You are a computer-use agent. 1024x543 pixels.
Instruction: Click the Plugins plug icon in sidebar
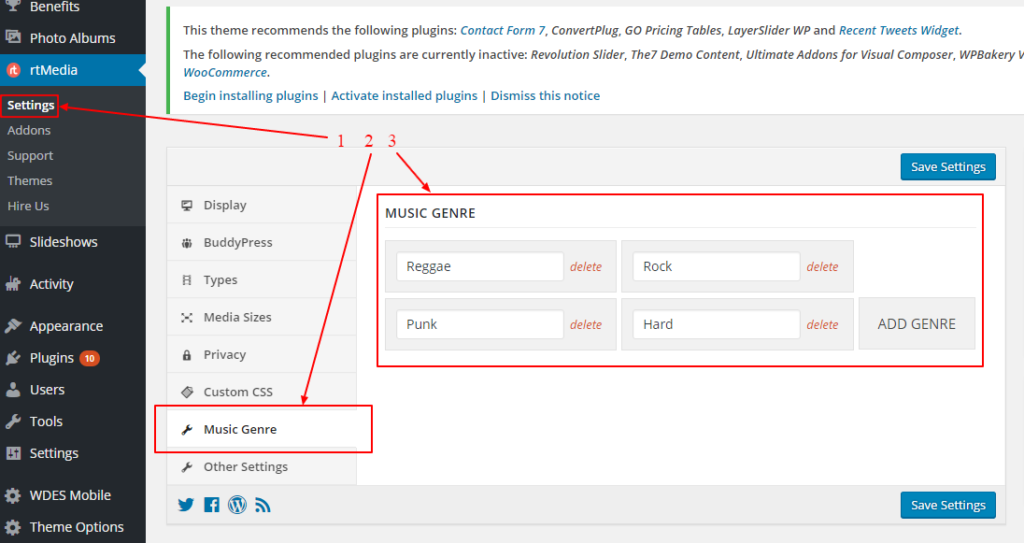coord(13,358)
